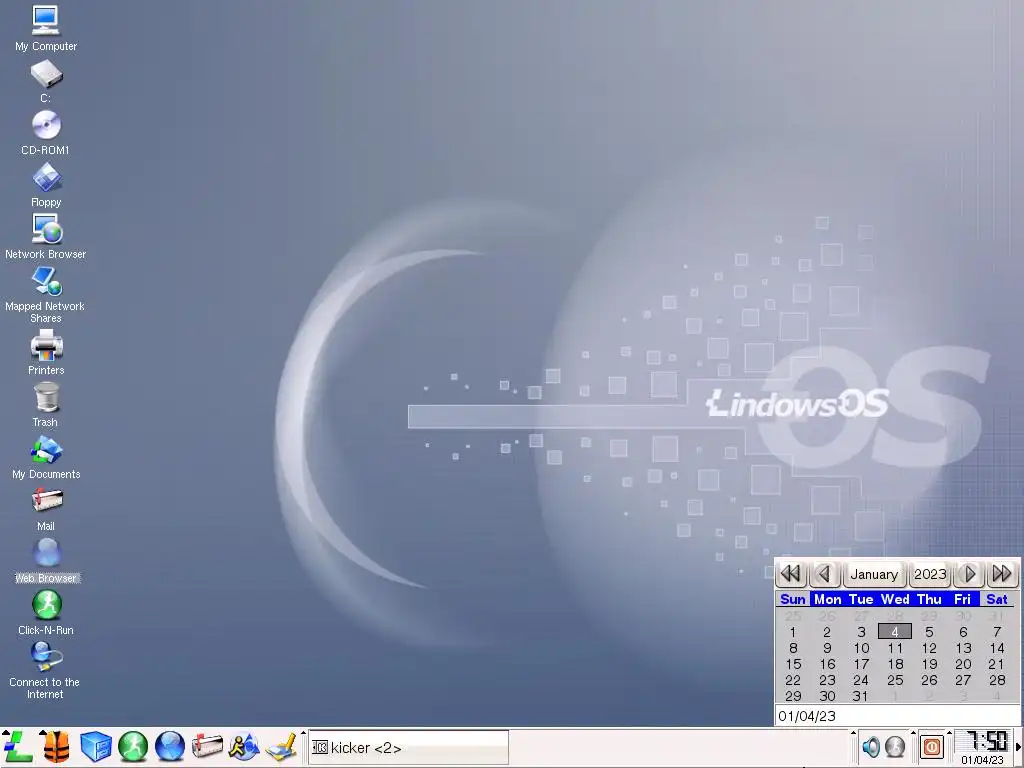Select January 7 in the calendar
The width and height of the screenshot is (1024, 768).
997,632
